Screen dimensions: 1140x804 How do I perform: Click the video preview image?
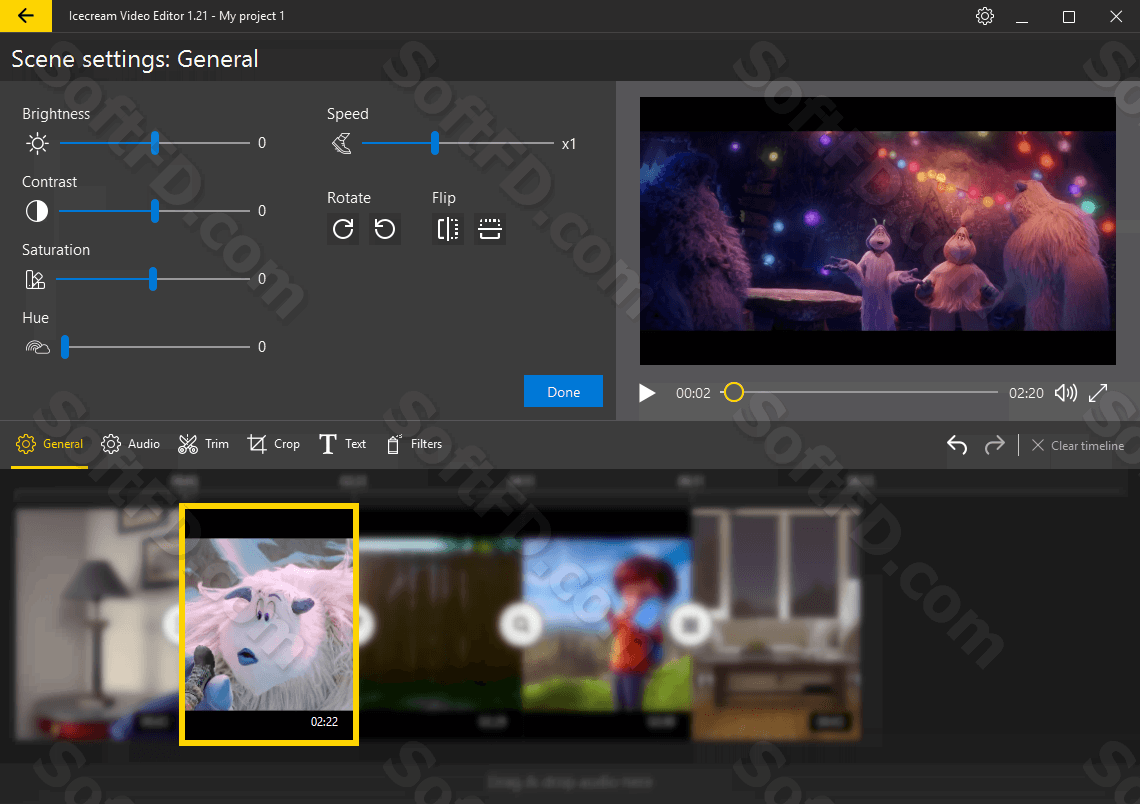(x=878, y=231)
